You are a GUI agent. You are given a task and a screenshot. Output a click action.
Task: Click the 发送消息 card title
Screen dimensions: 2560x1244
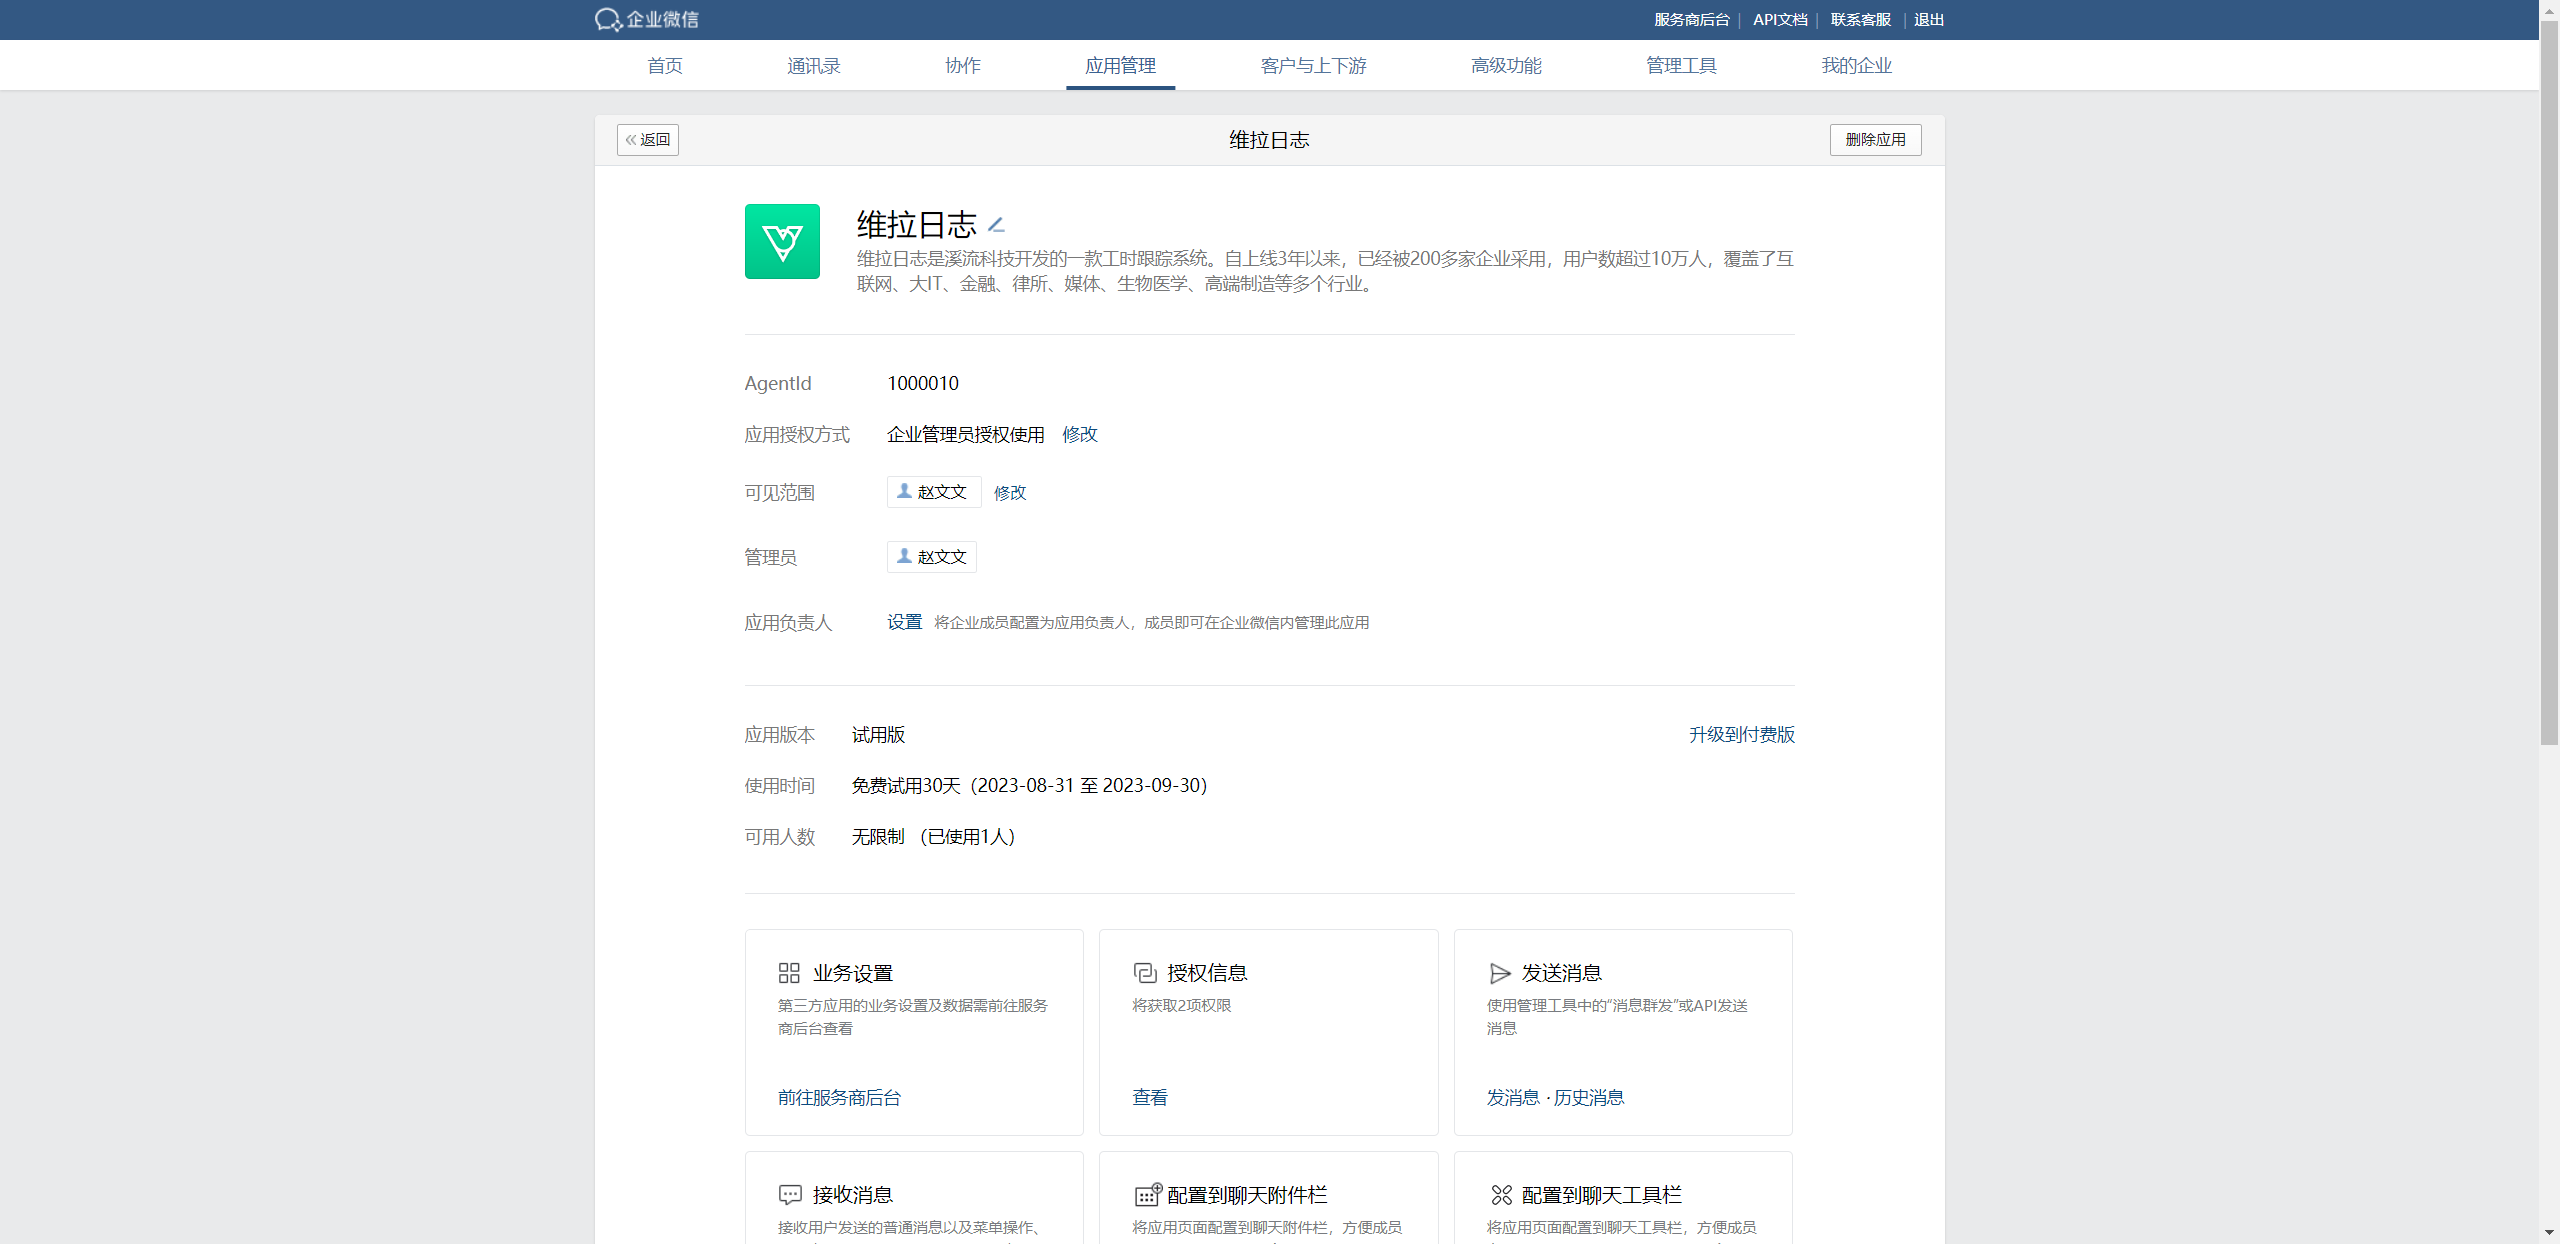point(1562,973)
